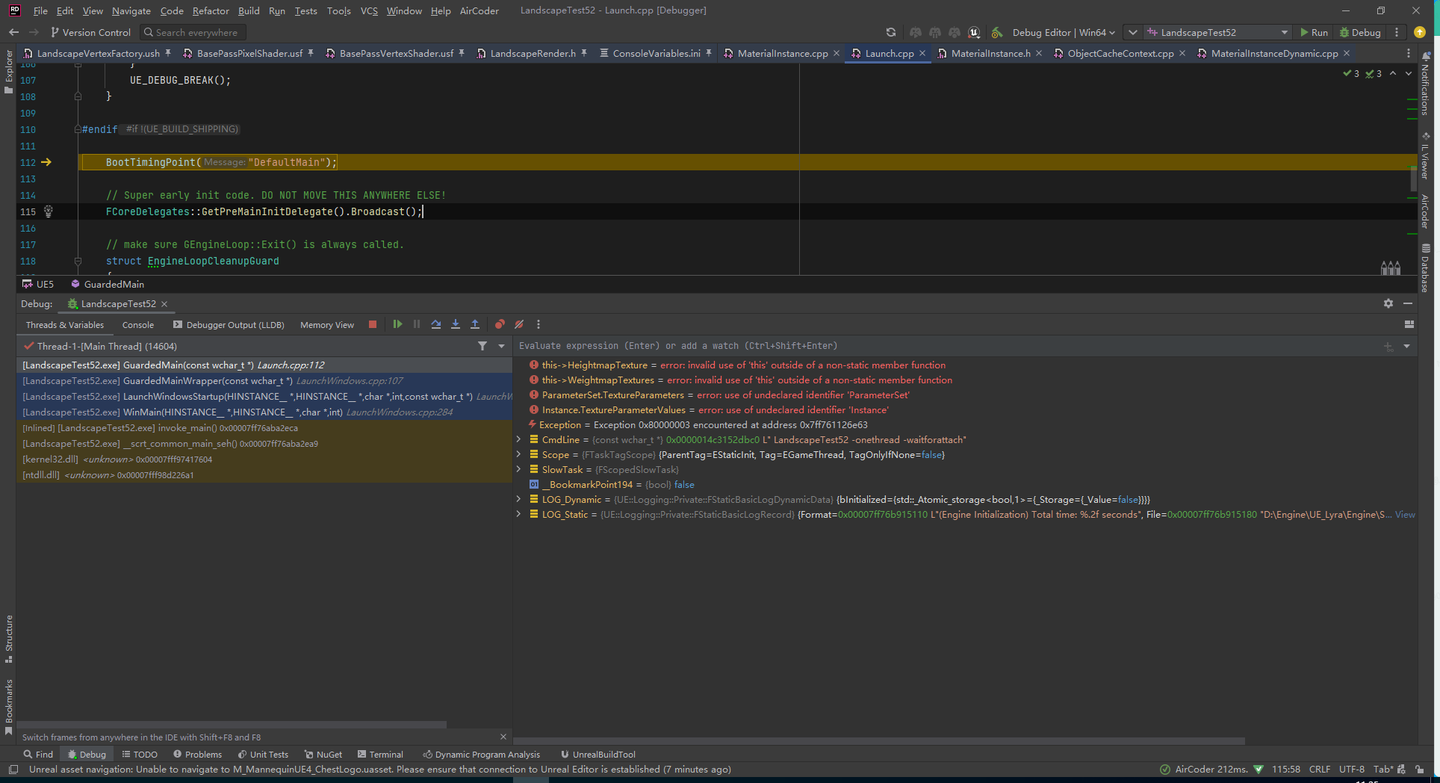Open the Debug panel settings gear
The width and height of the screenshot is (1440, 783).
tap(1388, 303)
